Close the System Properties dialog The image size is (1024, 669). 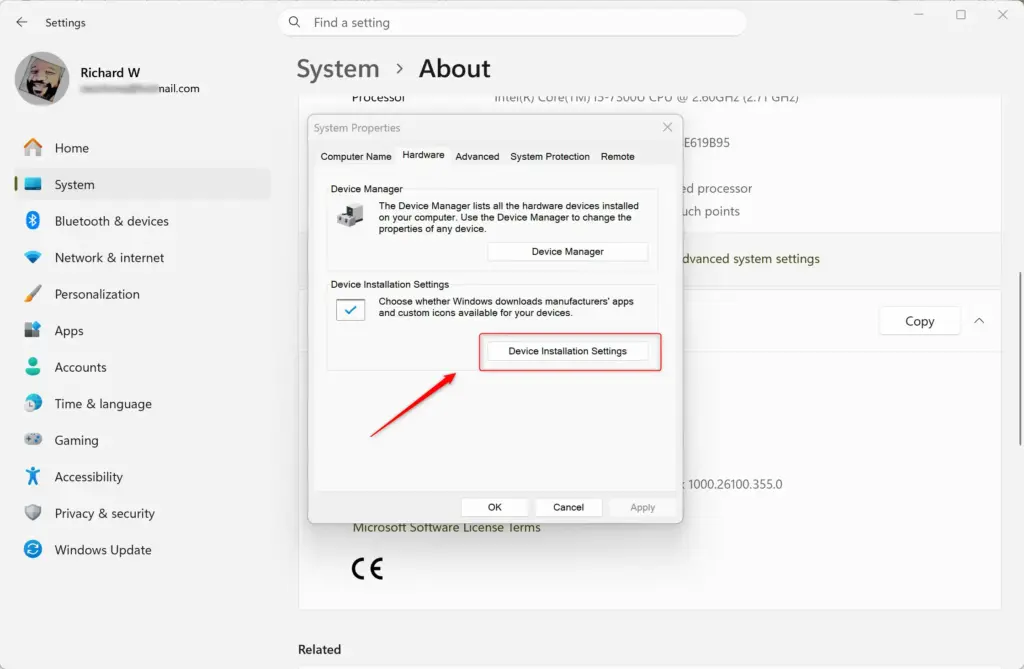click(667, 127)
